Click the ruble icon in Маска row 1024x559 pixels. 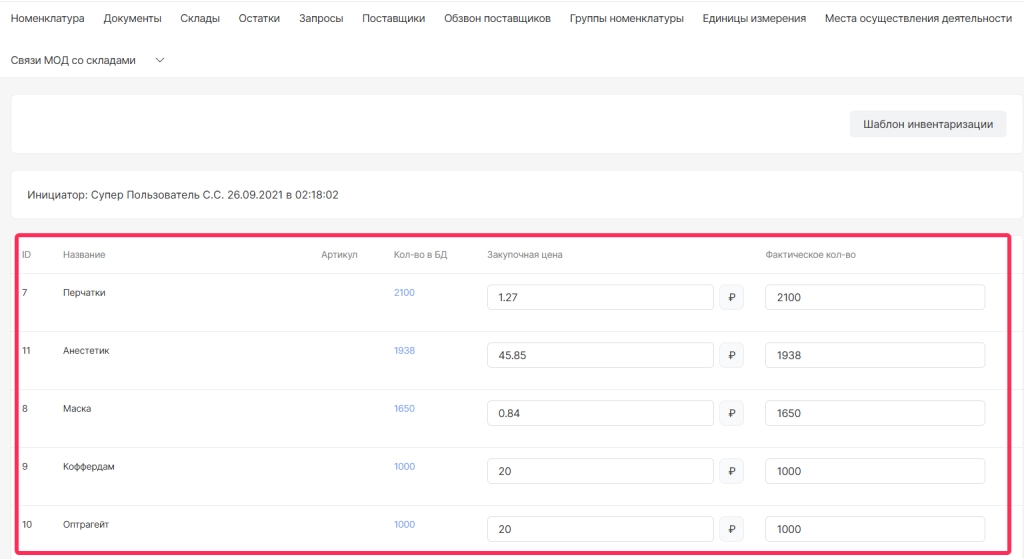coord(731,413)
